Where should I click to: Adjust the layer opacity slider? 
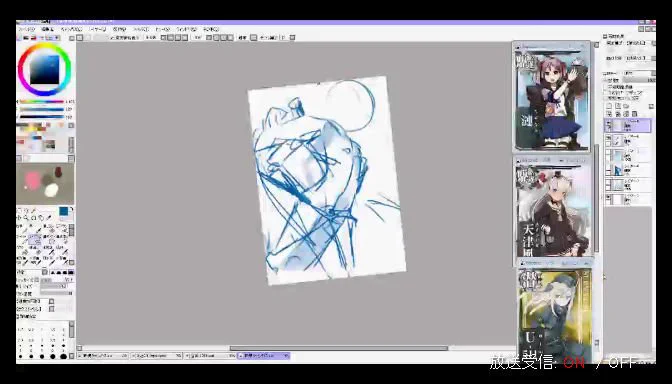pos(639,81)
